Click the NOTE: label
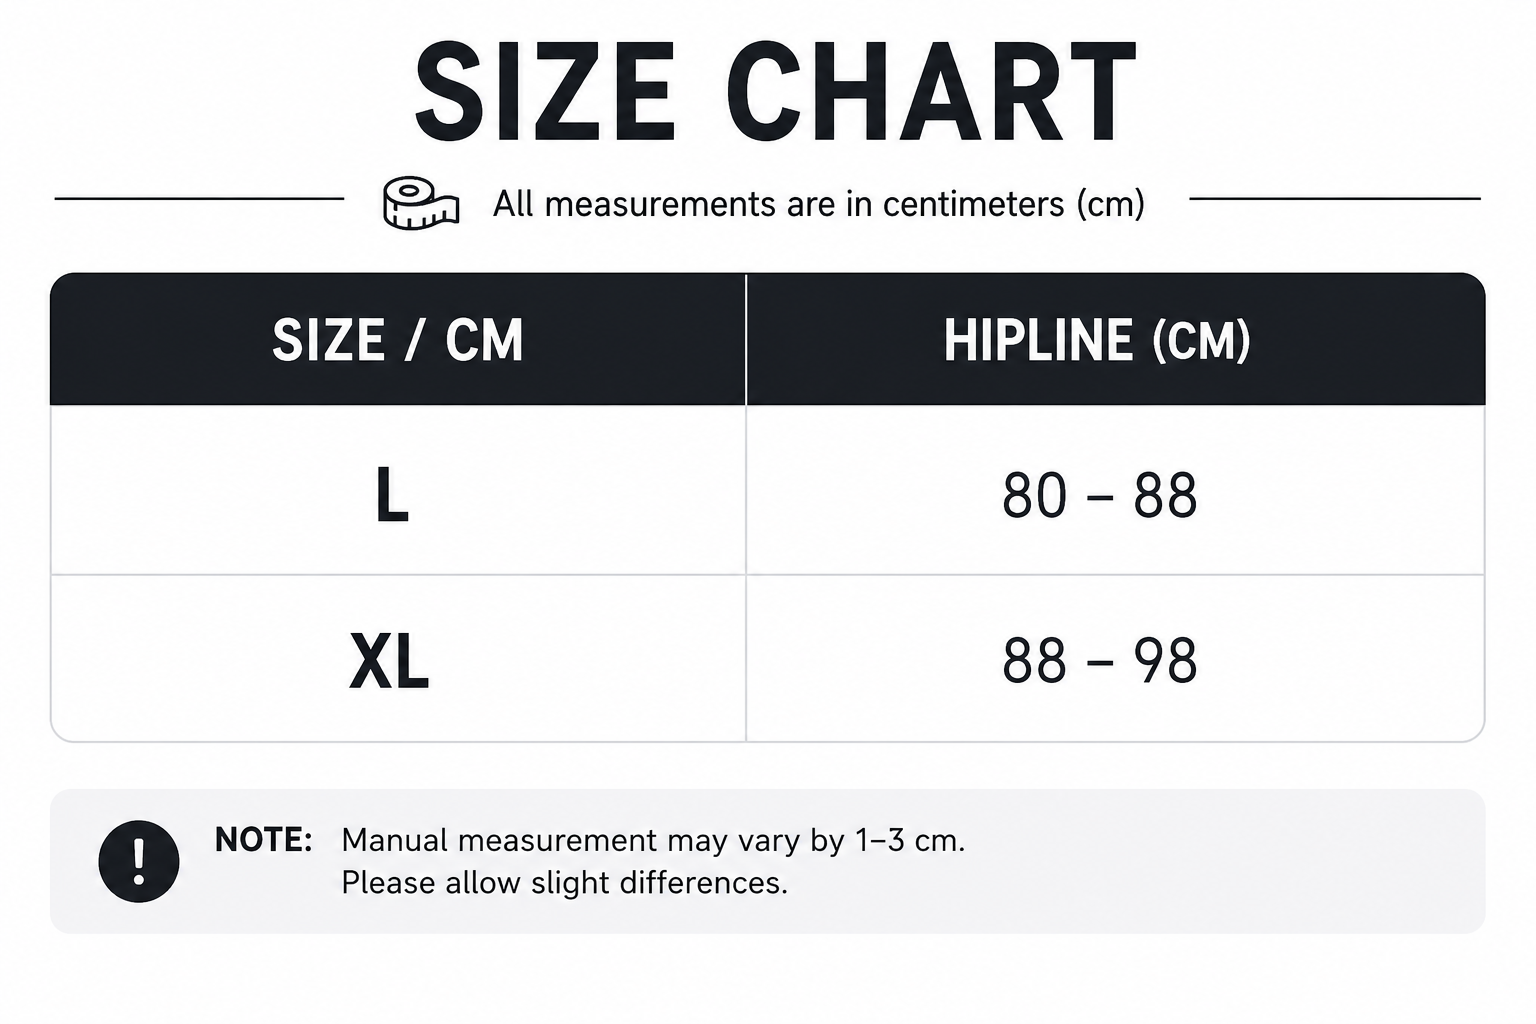Viewport: 1536px width, 1024px height. [x=264, y=840]
